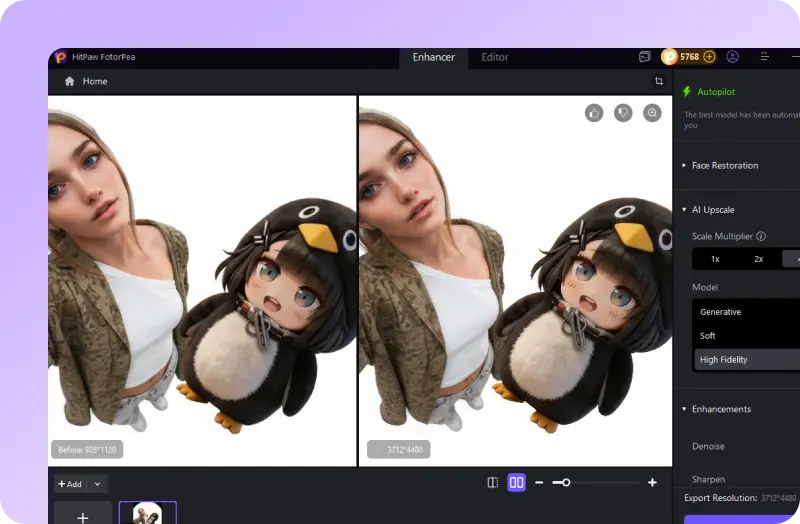Open the Add dropdown arrow
The width and height of the screenshot is (800, 524).
pyautogui.click(x=97, y=484)
